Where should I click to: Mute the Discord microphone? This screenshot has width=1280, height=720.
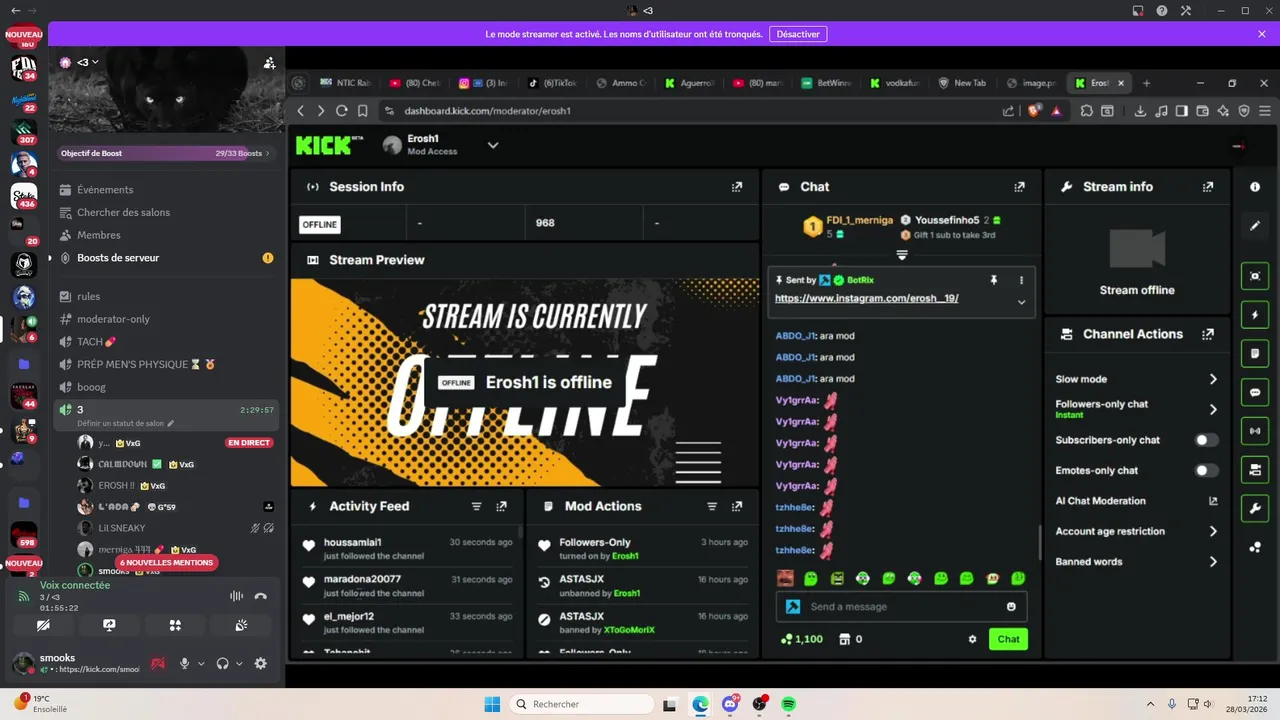184,663
